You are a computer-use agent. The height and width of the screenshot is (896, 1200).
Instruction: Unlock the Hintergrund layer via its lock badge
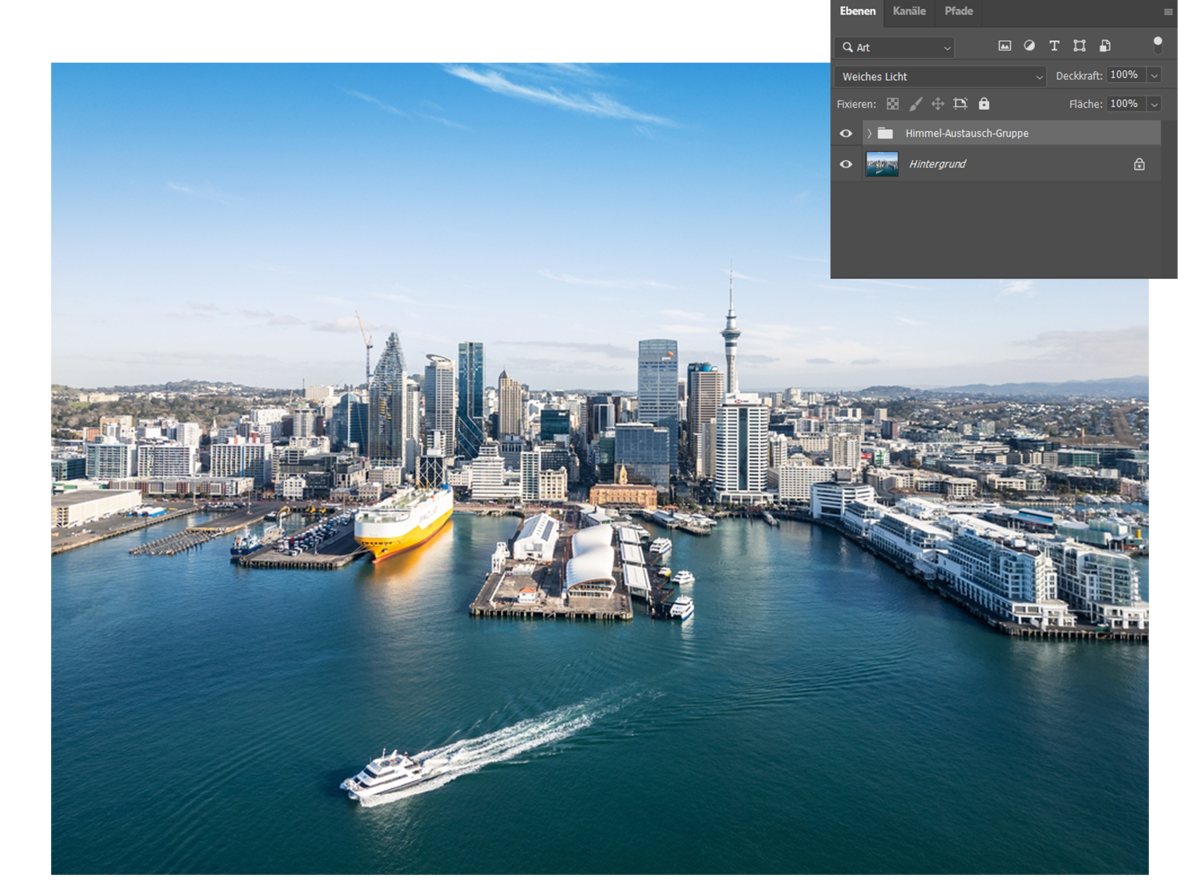pos(1139,163)
